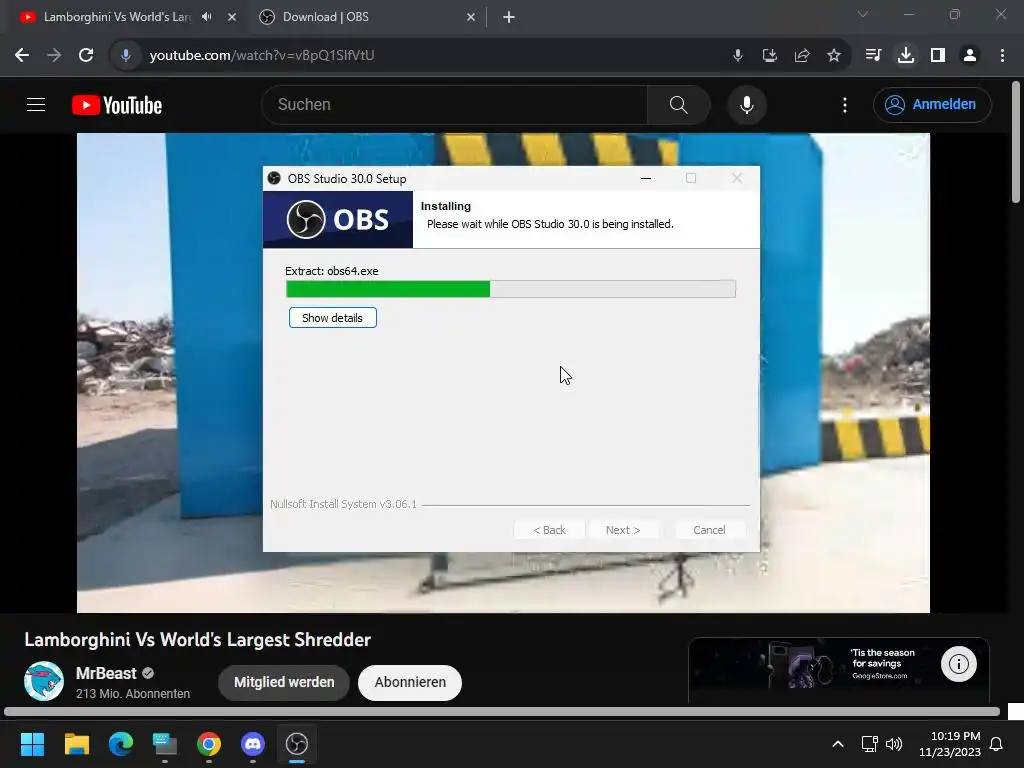The height and width of the screenshot is (768, 1024).
Task: Open the Chrome three-dot menu
Action: point(1002,56)
